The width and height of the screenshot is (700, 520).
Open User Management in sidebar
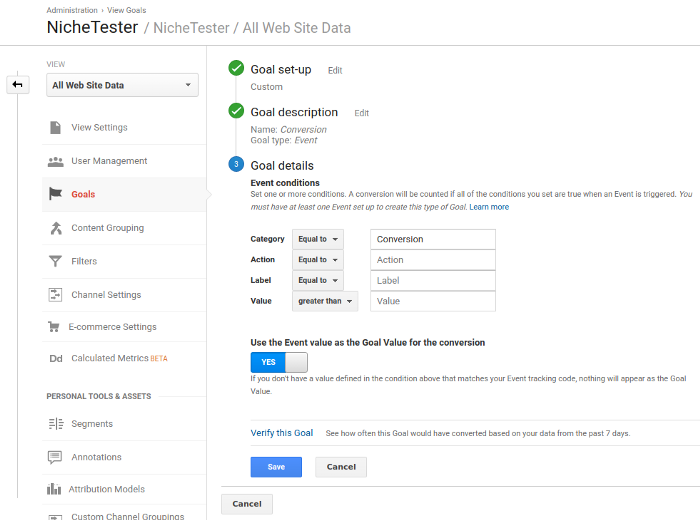click(x=109, y=161)
